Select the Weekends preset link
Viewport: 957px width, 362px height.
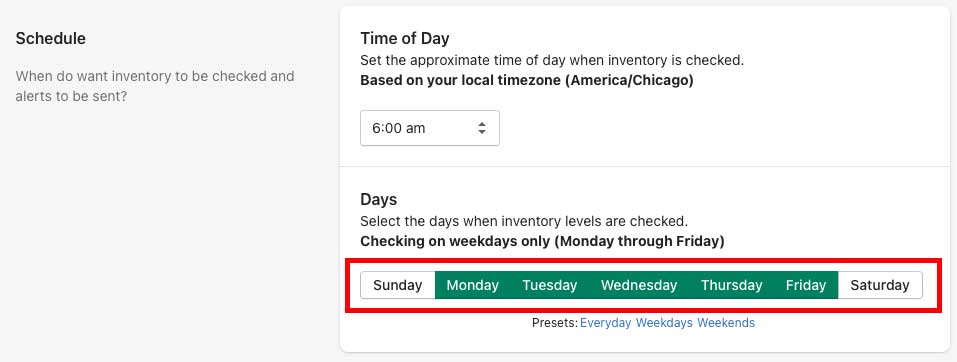click(x=726, y=323)
